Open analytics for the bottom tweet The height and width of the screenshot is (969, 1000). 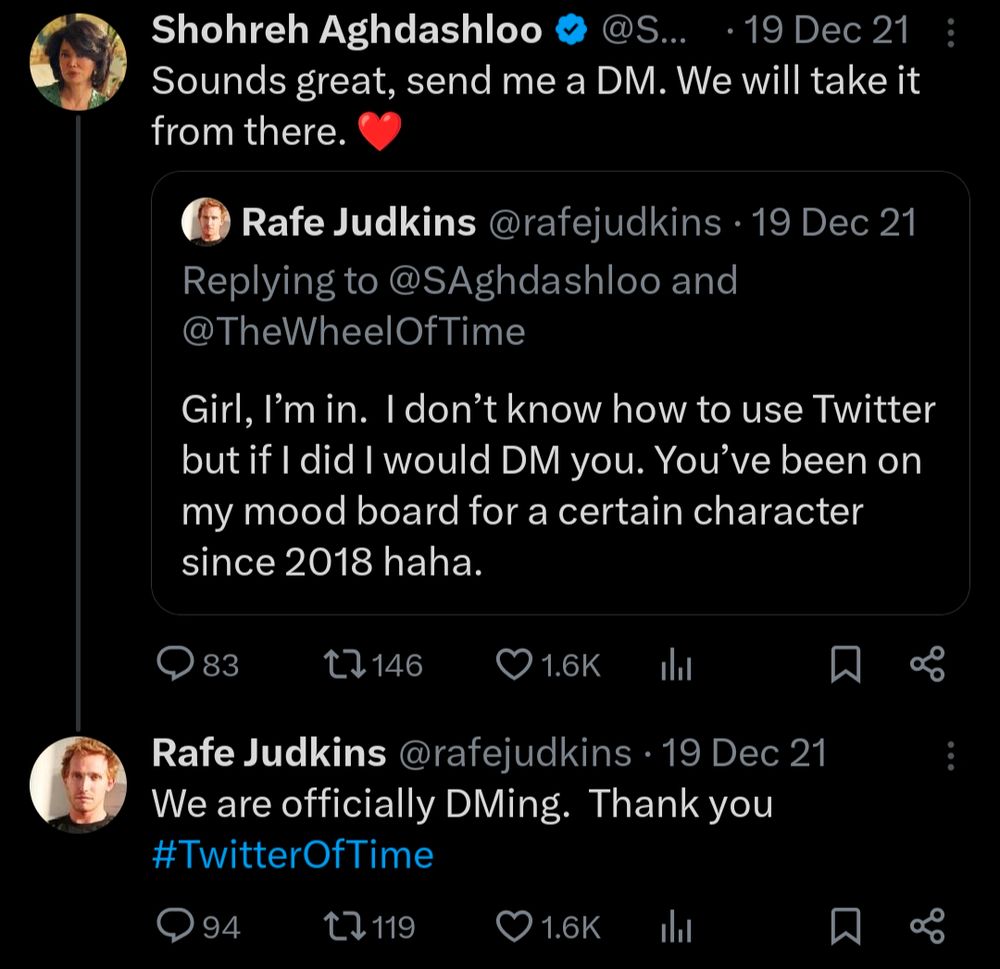click(675, 926)
